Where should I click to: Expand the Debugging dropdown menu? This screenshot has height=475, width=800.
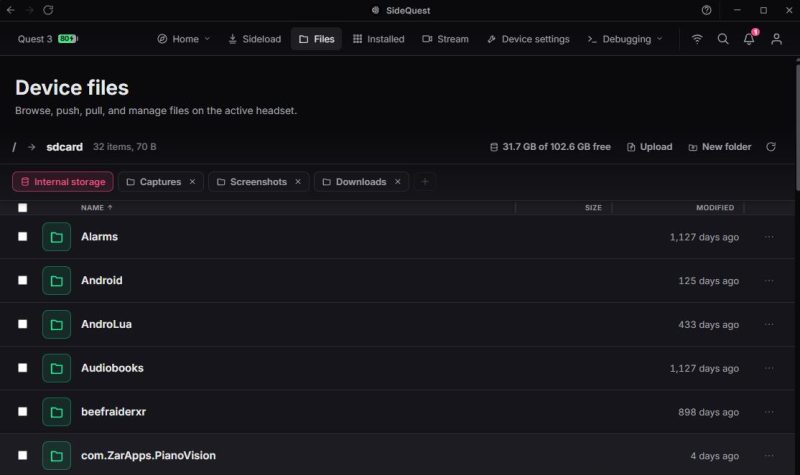click(x=625, y=39)
